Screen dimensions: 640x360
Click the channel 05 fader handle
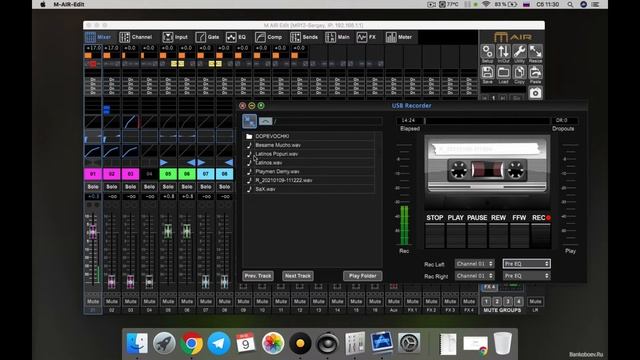[x=168, y=231]
